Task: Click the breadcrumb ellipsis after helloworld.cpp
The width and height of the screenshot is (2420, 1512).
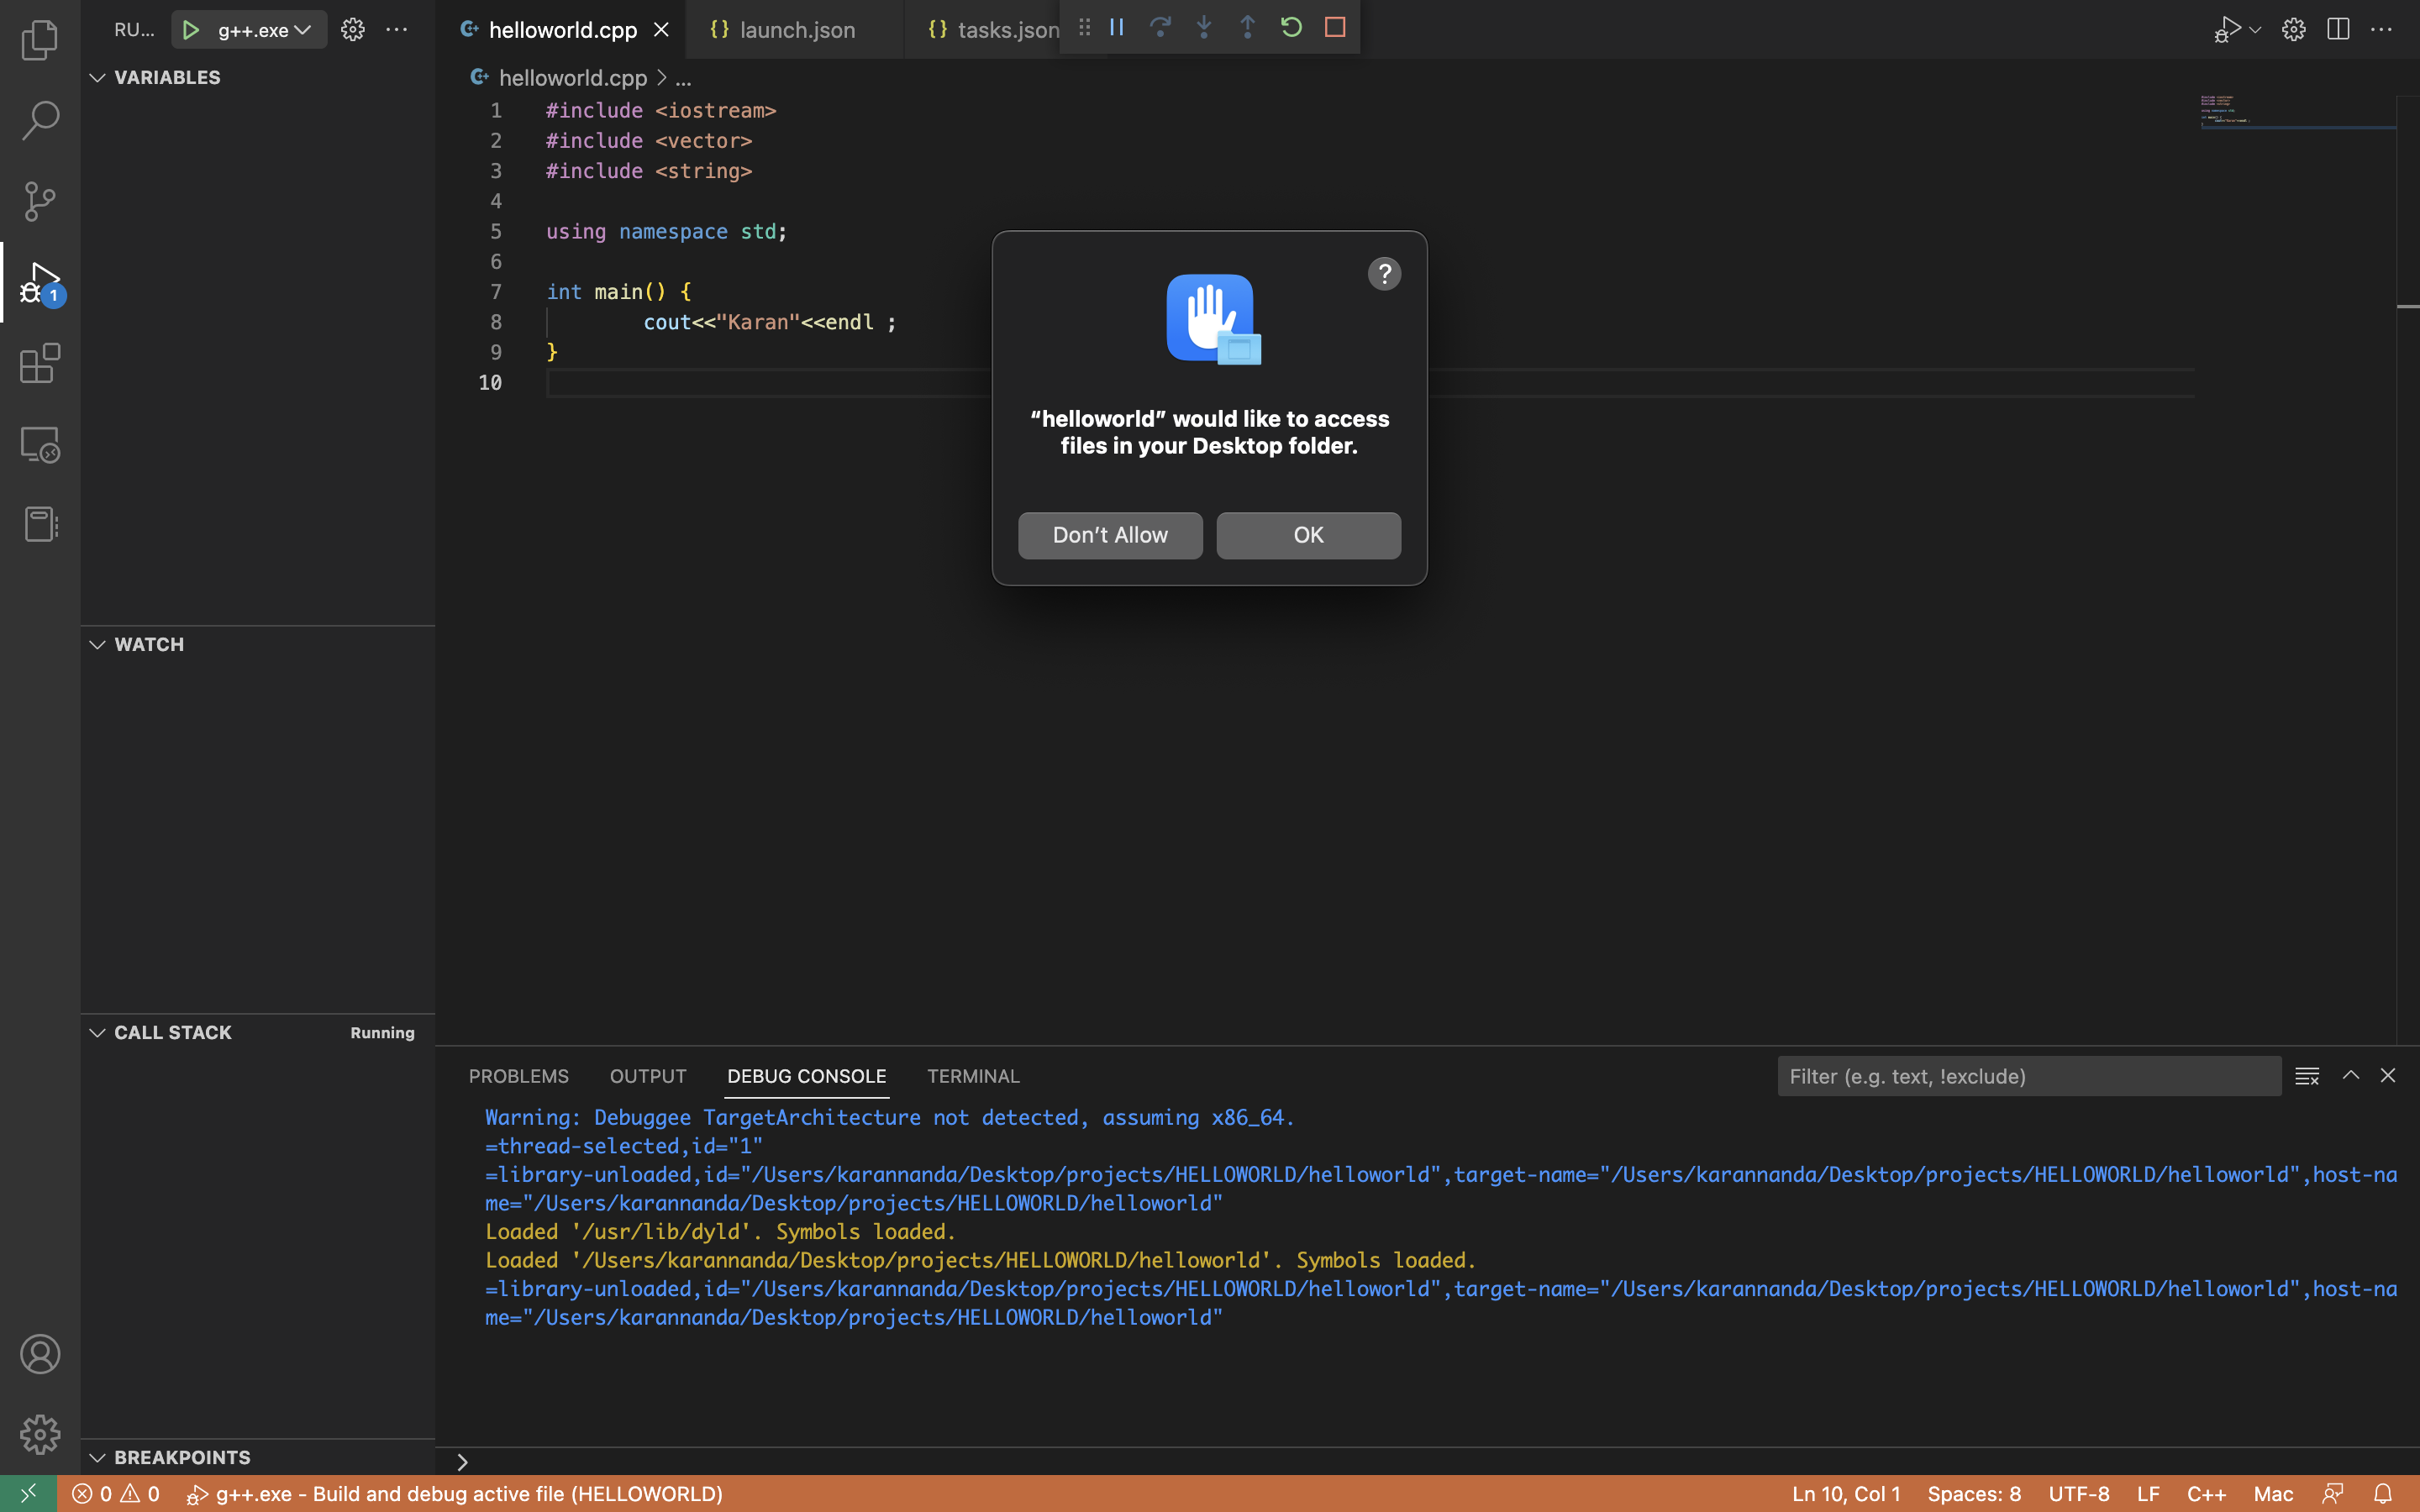Action: 683,78
